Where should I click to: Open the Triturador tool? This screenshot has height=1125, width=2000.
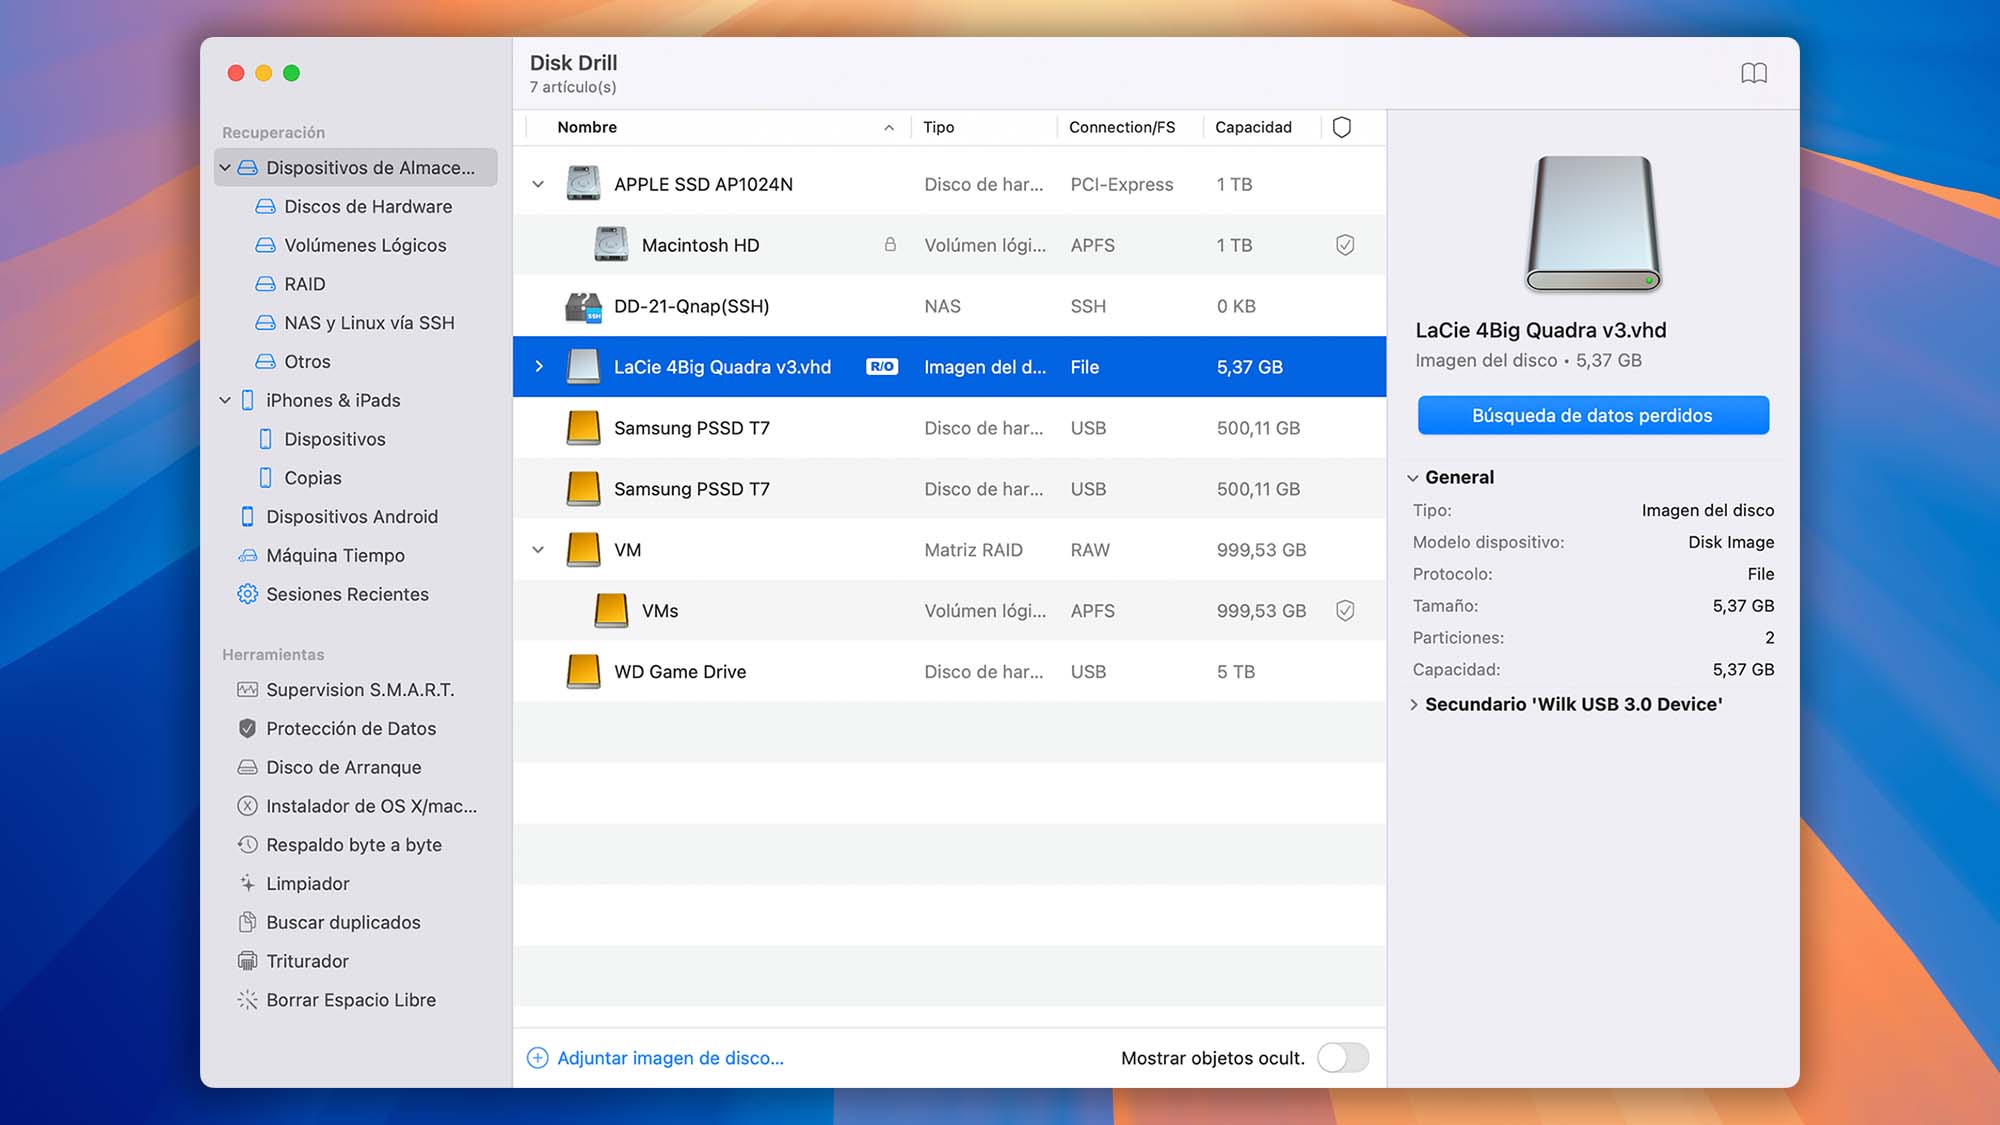click(x=293, y=962)
